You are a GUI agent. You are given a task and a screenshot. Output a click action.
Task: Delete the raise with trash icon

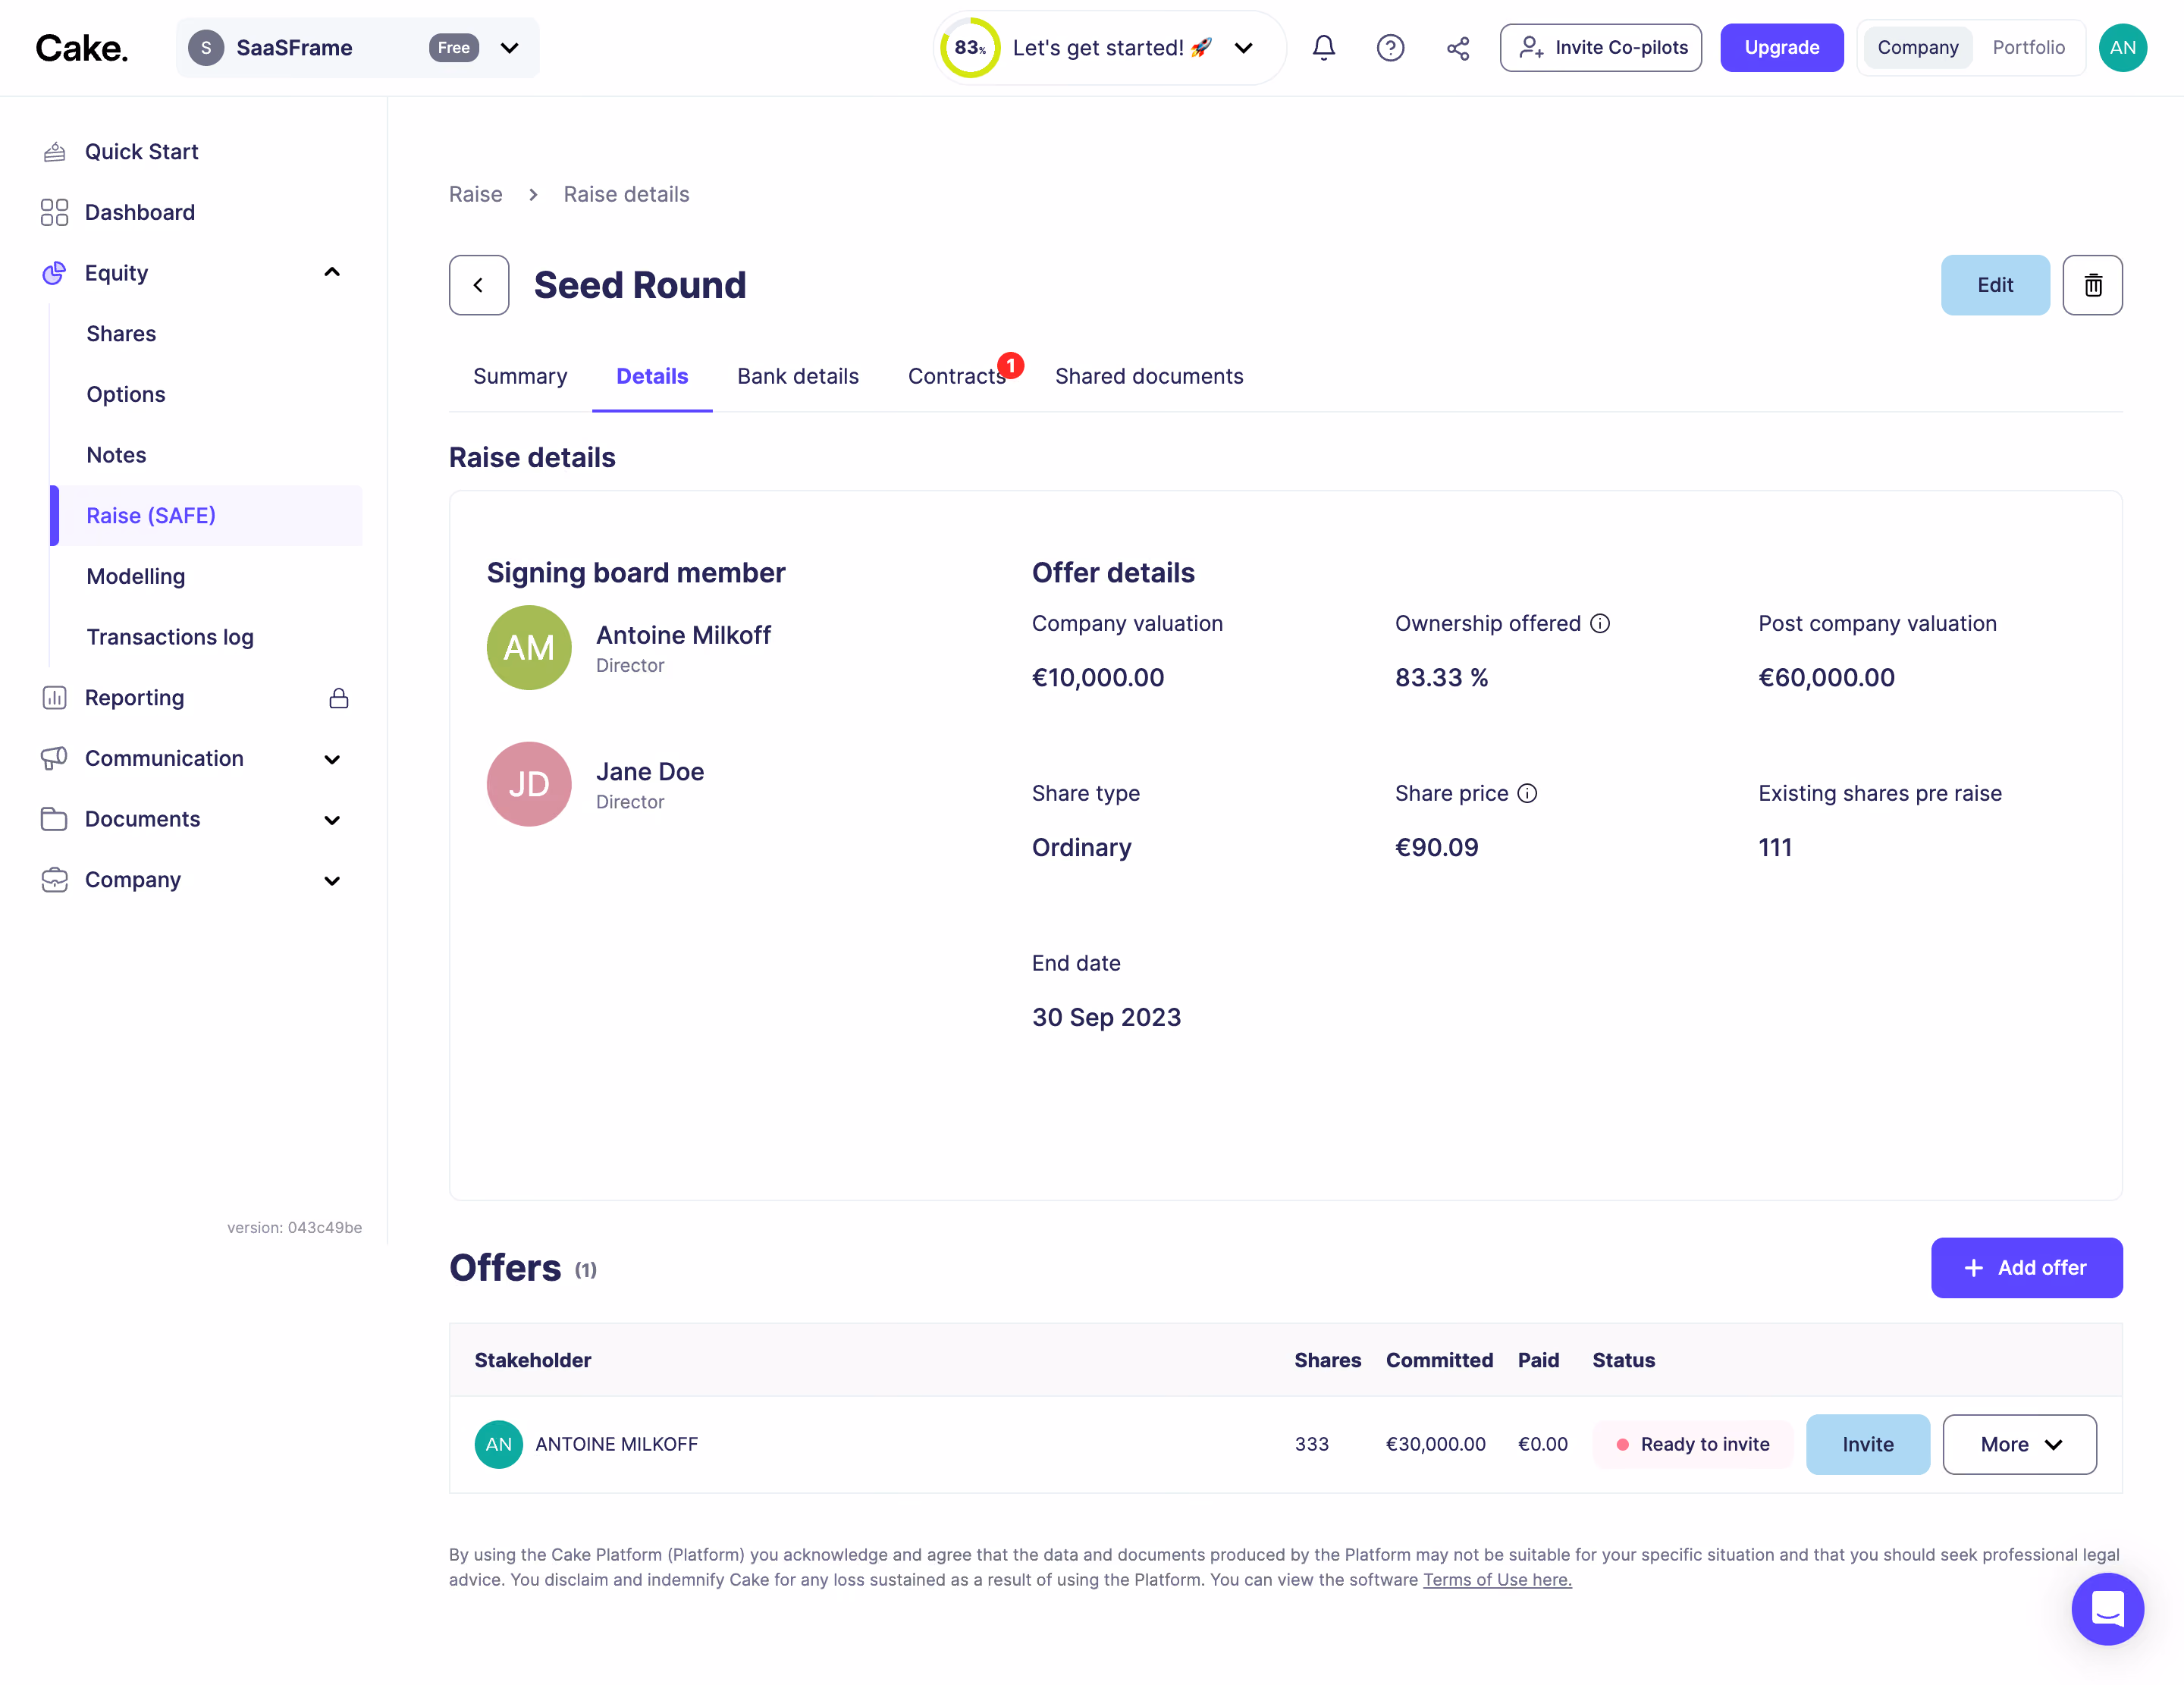(x=2092, y=285)
